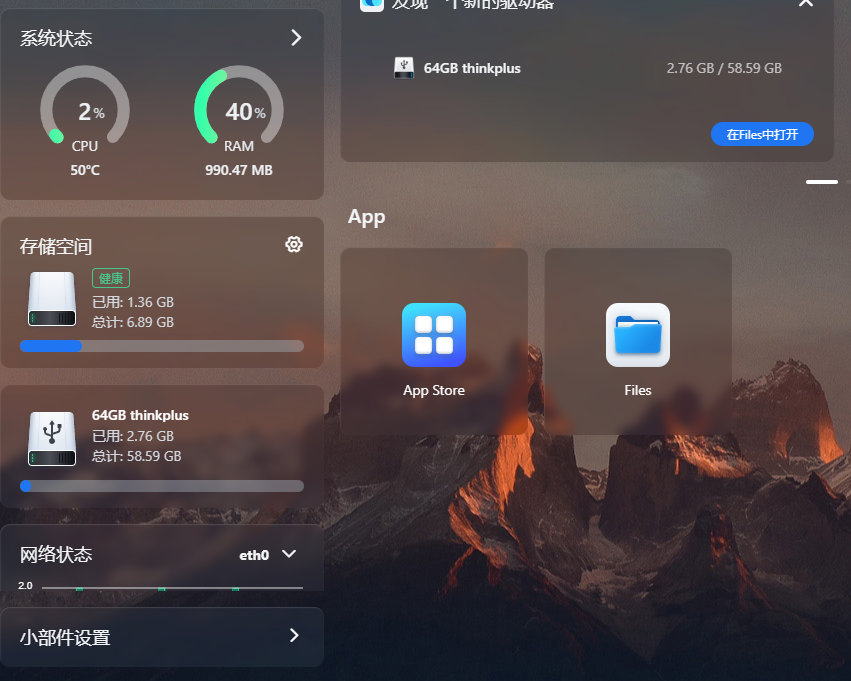The image size is (851, 681).
Task: Click the 64GB thinkplus name in notification
Action: tap(472, 68)
